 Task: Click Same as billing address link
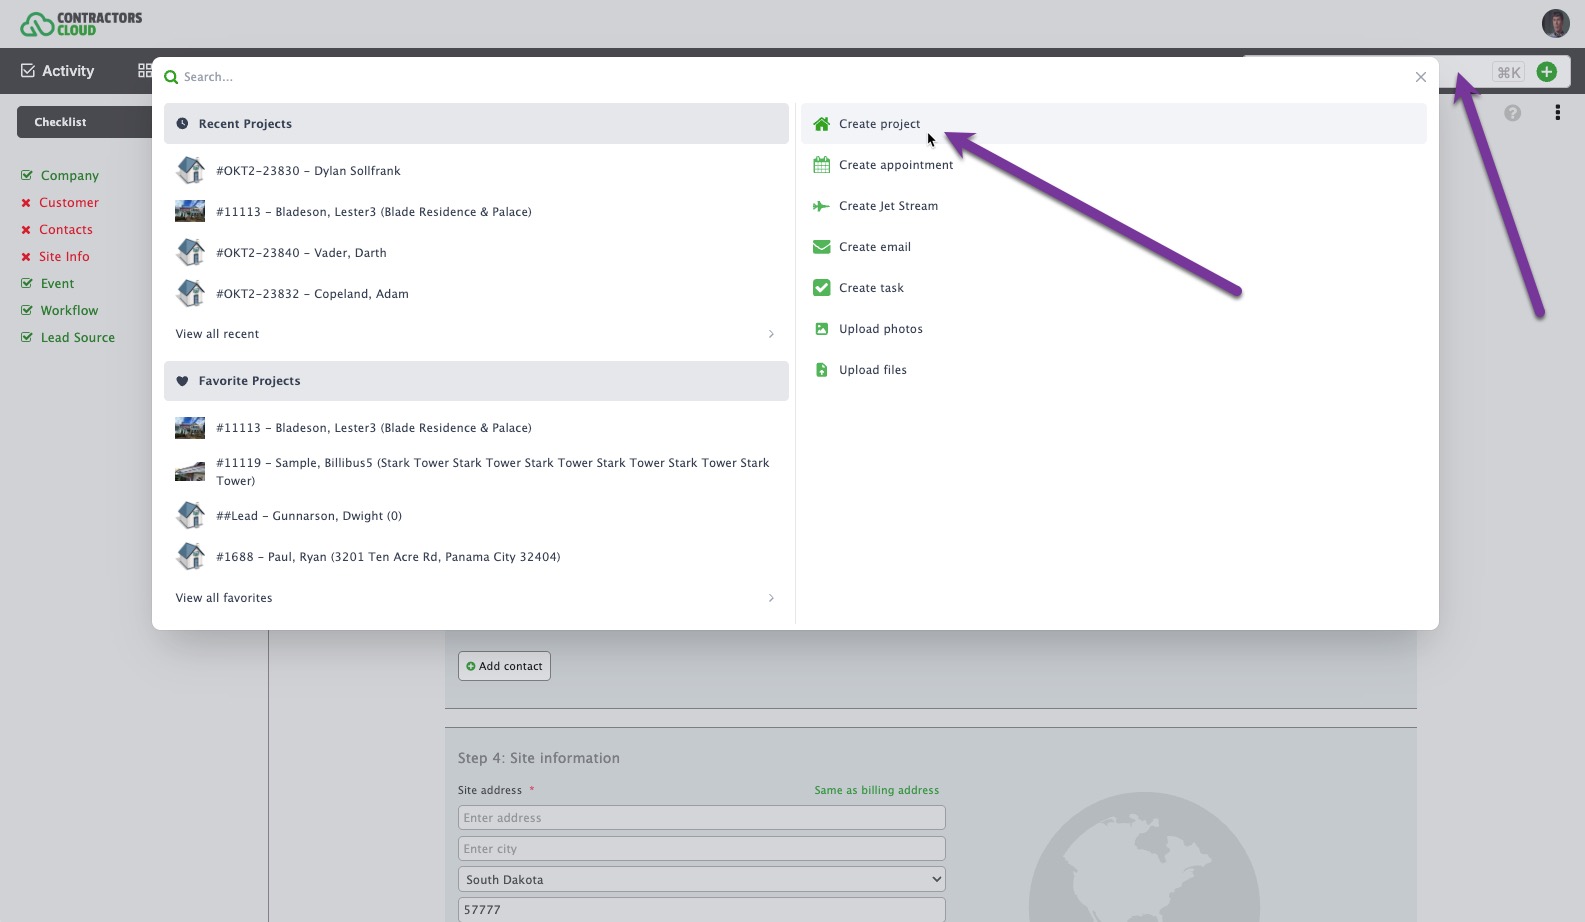(x=876, y=790)
